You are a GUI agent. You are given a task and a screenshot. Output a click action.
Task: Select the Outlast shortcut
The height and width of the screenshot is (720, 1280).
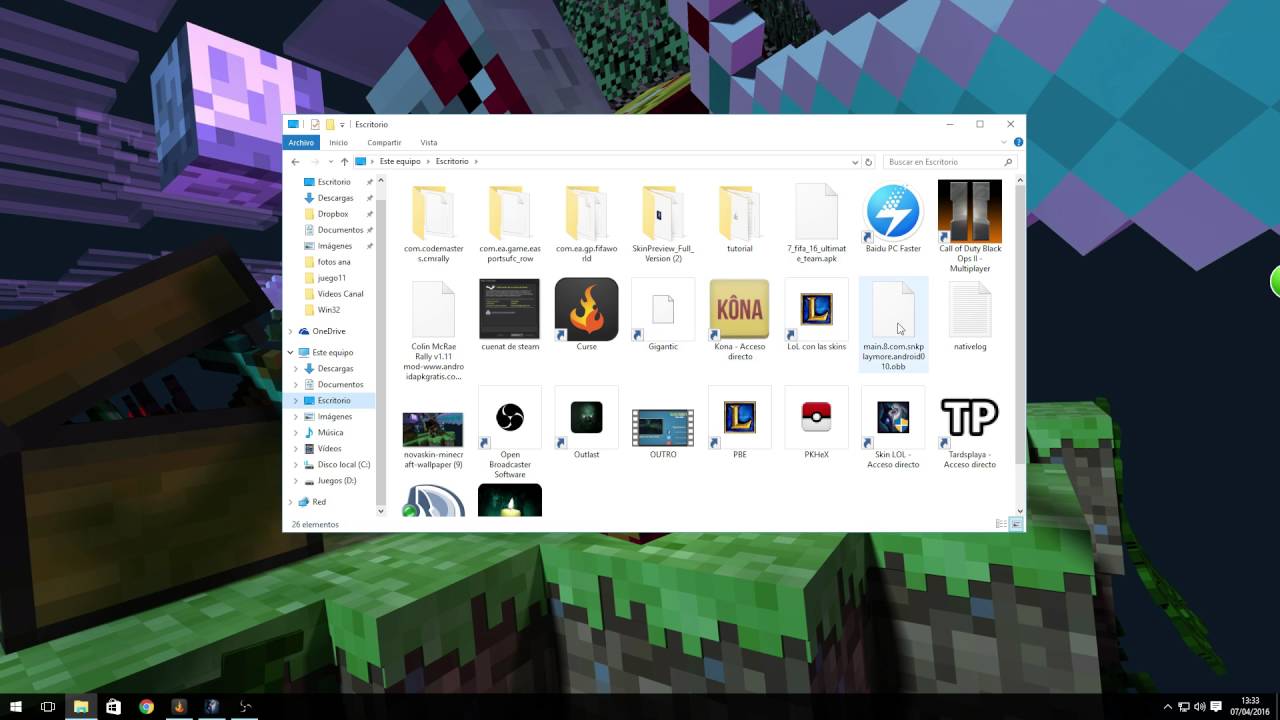click(587, 423)
